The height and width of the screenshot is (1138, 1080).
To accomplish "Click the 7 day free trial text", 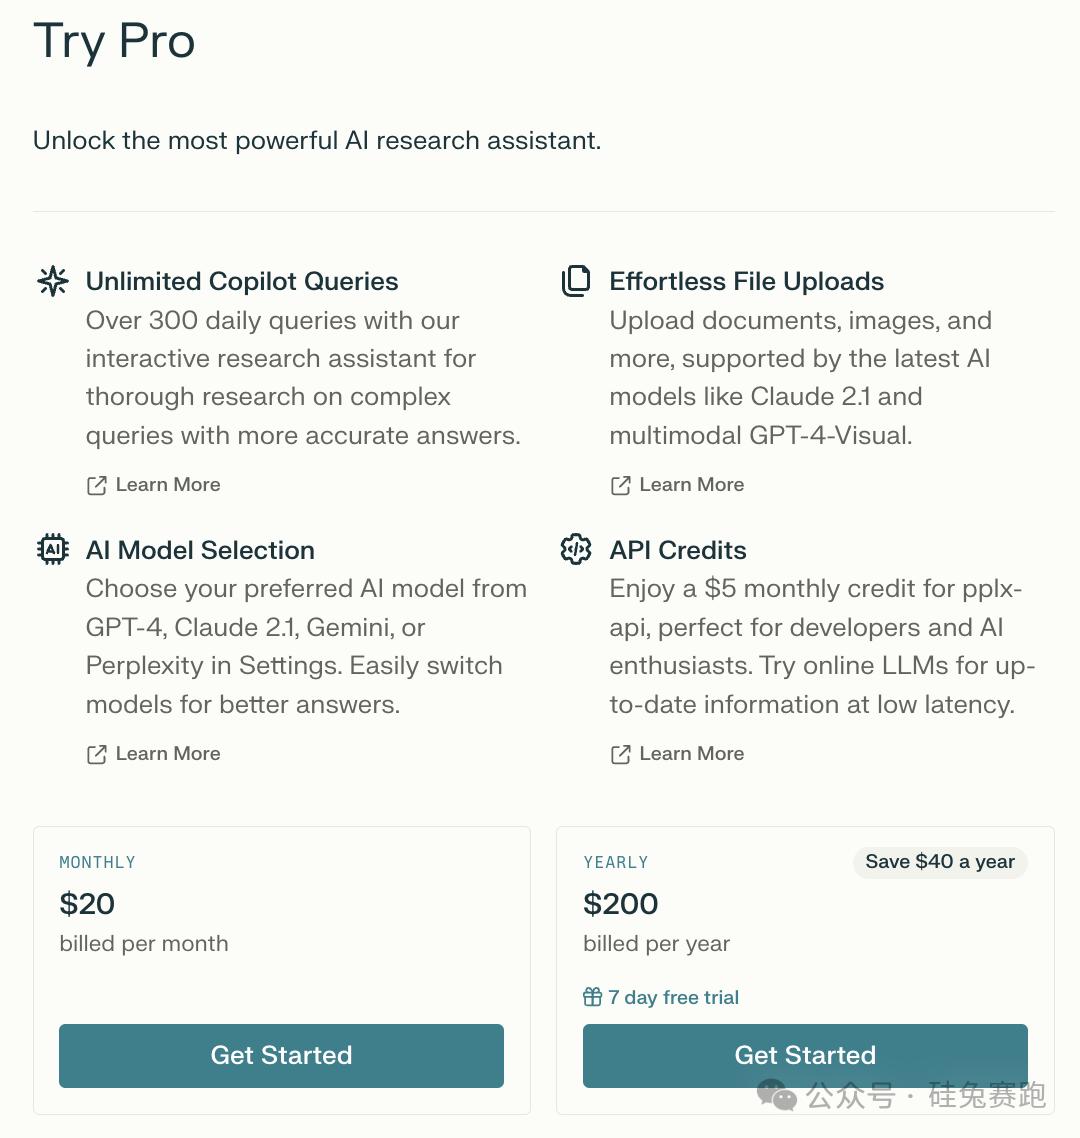I will [674, 997].
